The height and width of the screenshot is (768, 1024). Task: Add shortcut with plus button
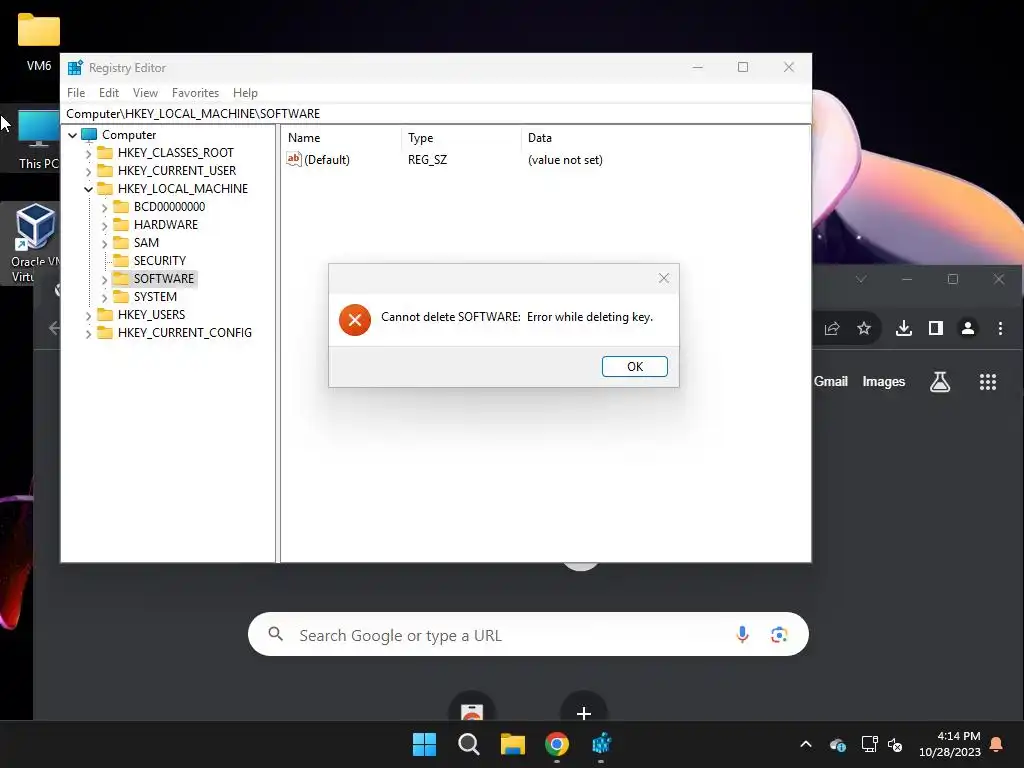(584, 712)
